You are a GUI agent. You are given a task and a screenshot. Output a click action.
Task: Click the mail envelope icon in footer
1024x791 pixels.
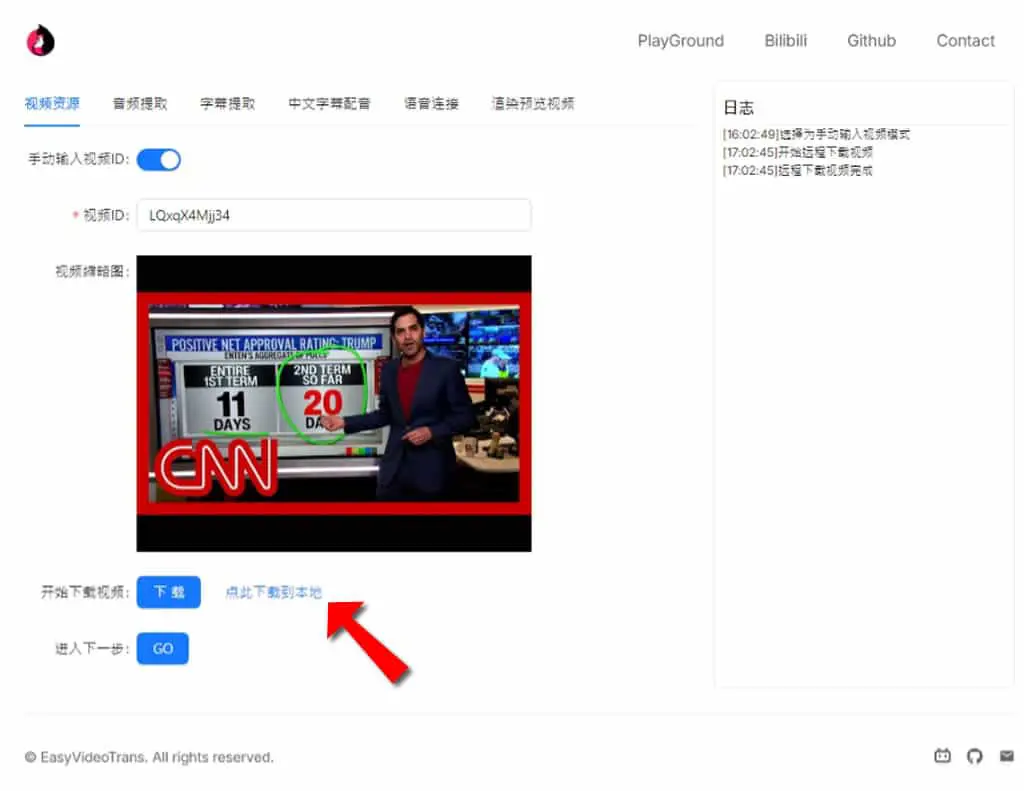coord(1006,756)
